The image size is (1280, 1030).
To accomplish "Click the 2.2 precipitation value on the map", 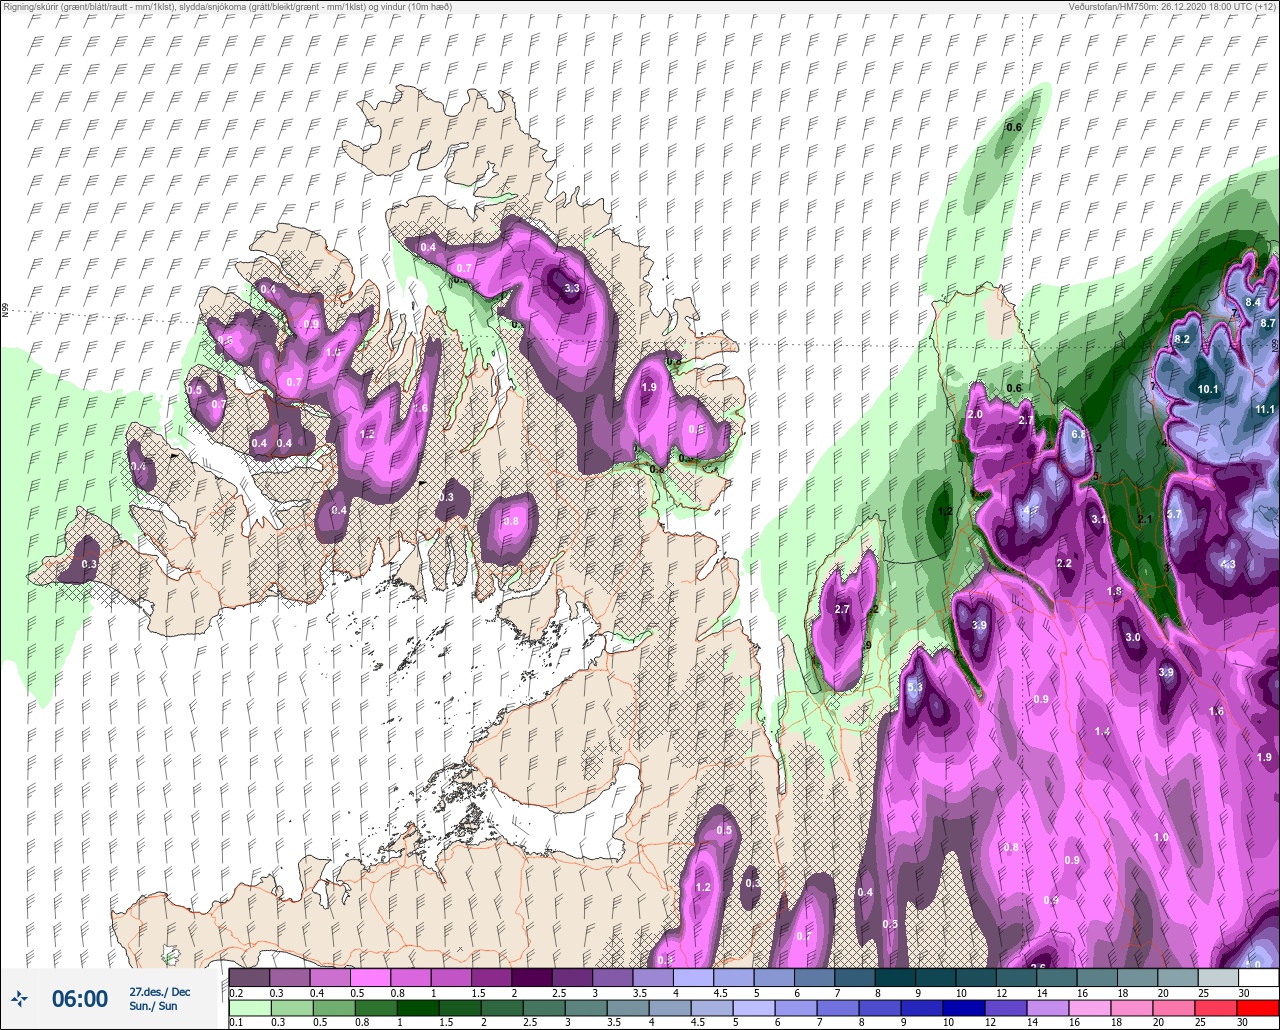I will point(1064,564).
